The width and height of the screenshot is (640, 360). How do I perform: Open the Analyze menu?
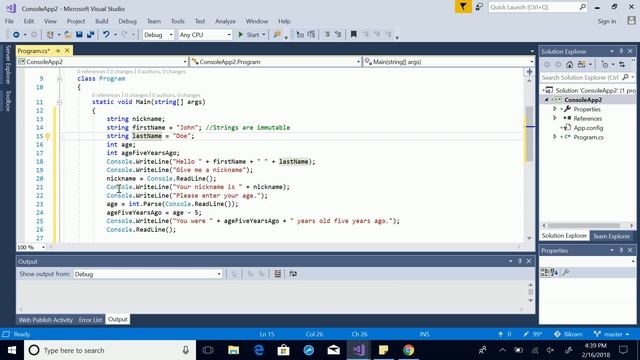[x=225, y=21]
